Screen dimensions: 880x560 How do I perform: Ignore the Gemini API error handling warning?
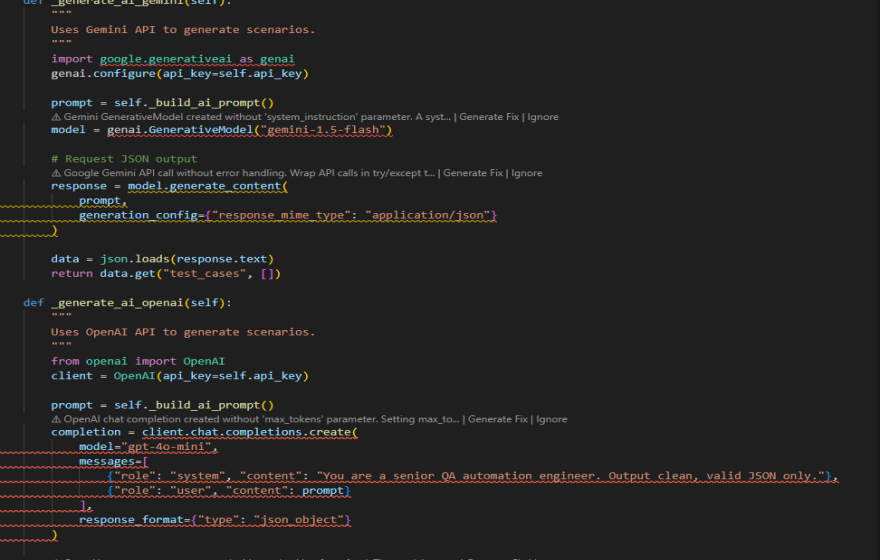point(526,173)
